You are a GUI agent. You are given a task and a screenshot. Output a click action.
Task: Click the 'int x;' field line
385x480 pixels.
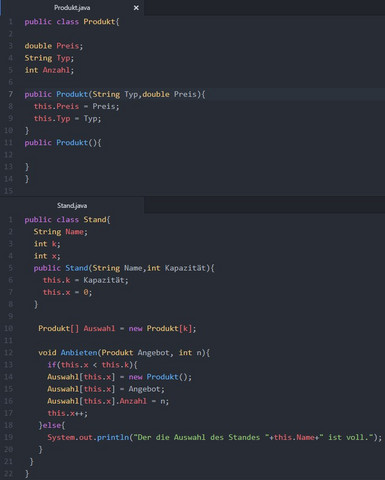pos(47,256)
